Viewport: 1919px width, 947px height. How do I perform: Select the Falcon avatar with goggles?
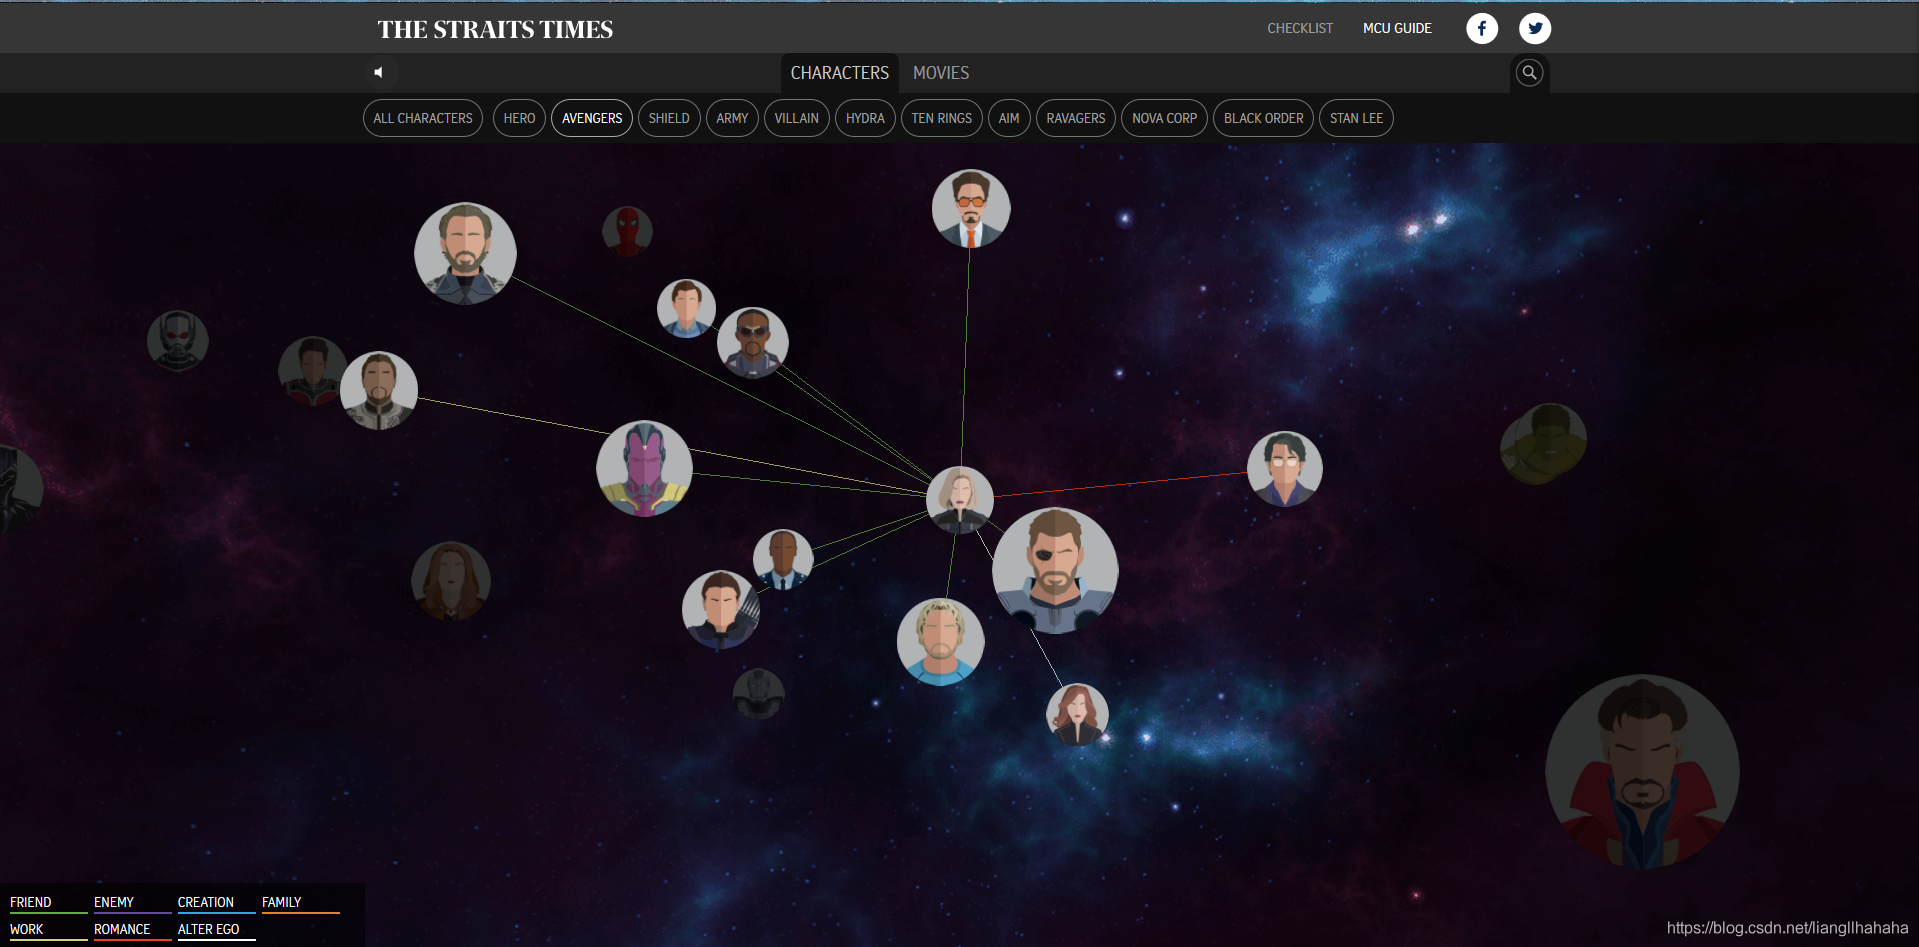[x=753, y=343]
